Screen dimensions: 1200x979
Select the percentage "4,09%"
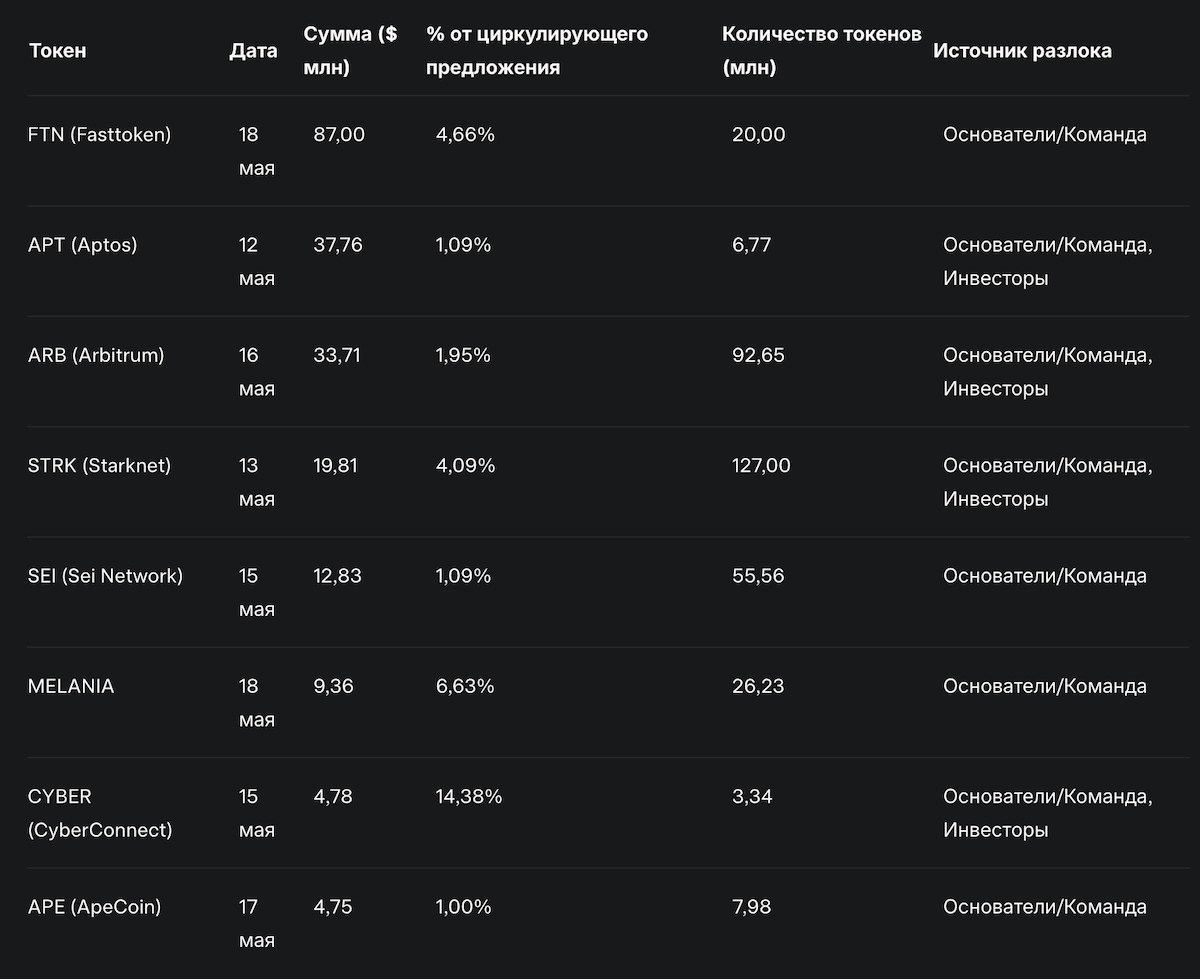[x=465, y=465]
